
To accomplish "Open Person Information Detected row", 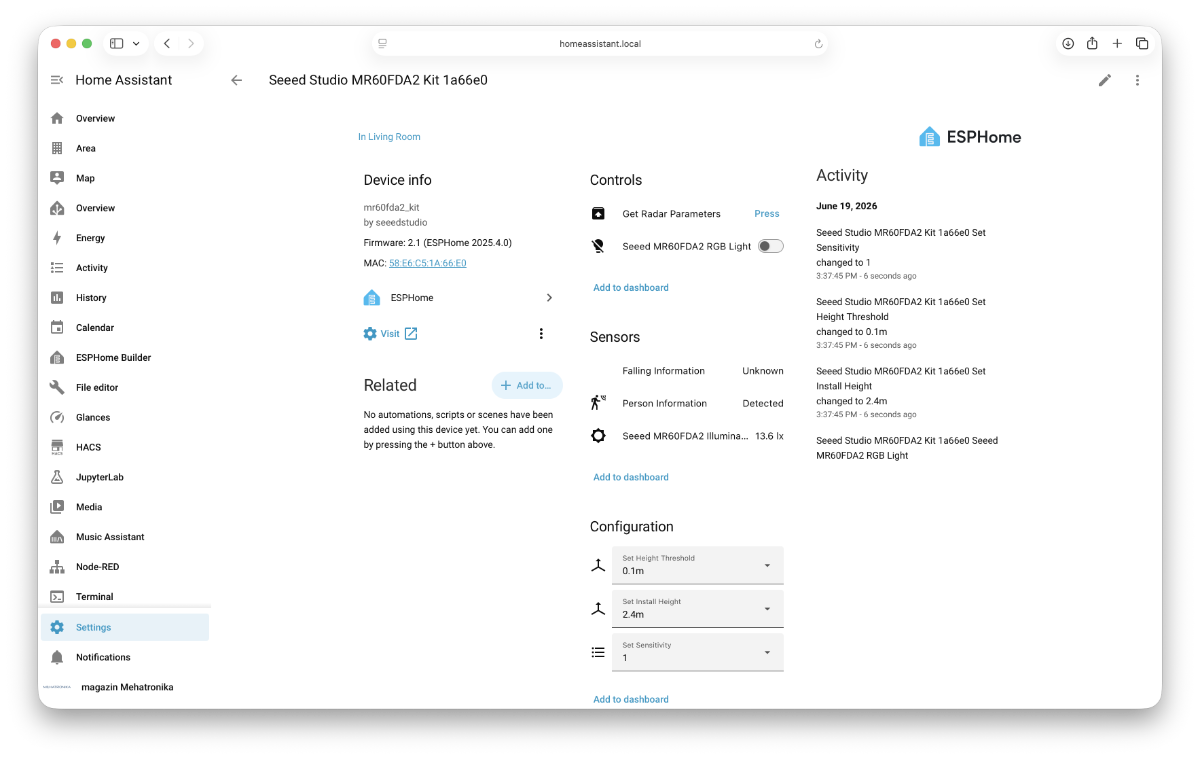I will tap(687, 403).
